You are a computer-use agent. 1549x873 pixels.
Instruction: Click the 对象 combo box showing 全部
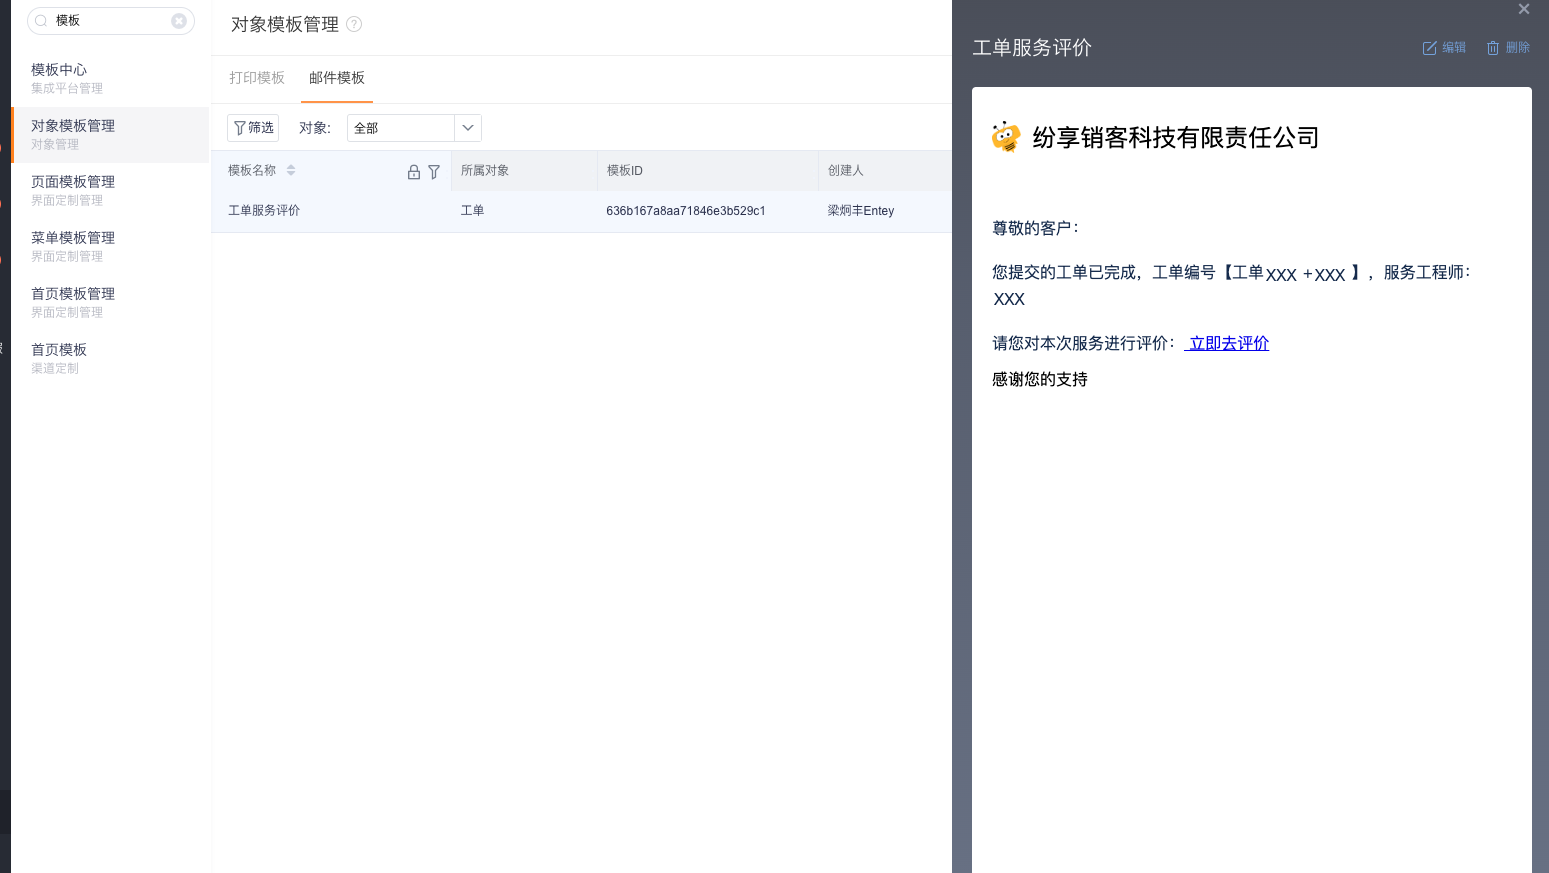[414, 128]
